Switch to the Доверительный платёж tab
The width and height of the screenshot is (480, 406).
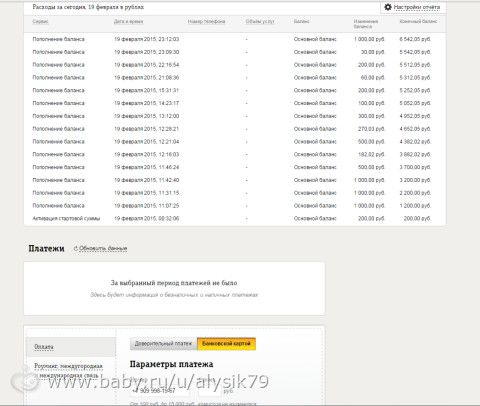(163, 344)
